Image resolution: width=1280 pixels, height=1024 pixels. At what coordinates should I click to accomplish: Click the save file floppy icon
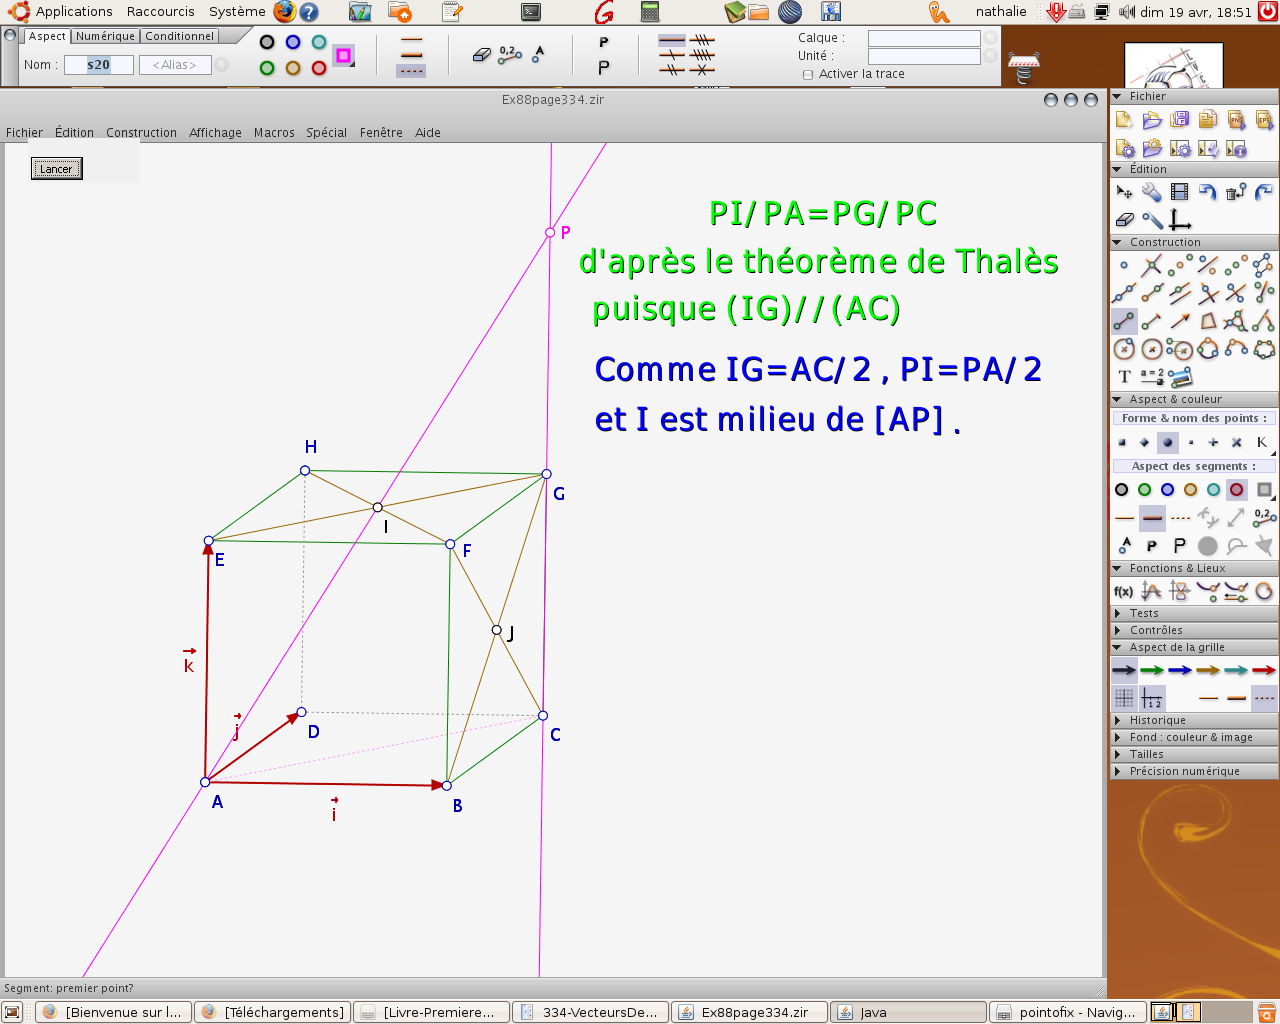coord(1180,120)
